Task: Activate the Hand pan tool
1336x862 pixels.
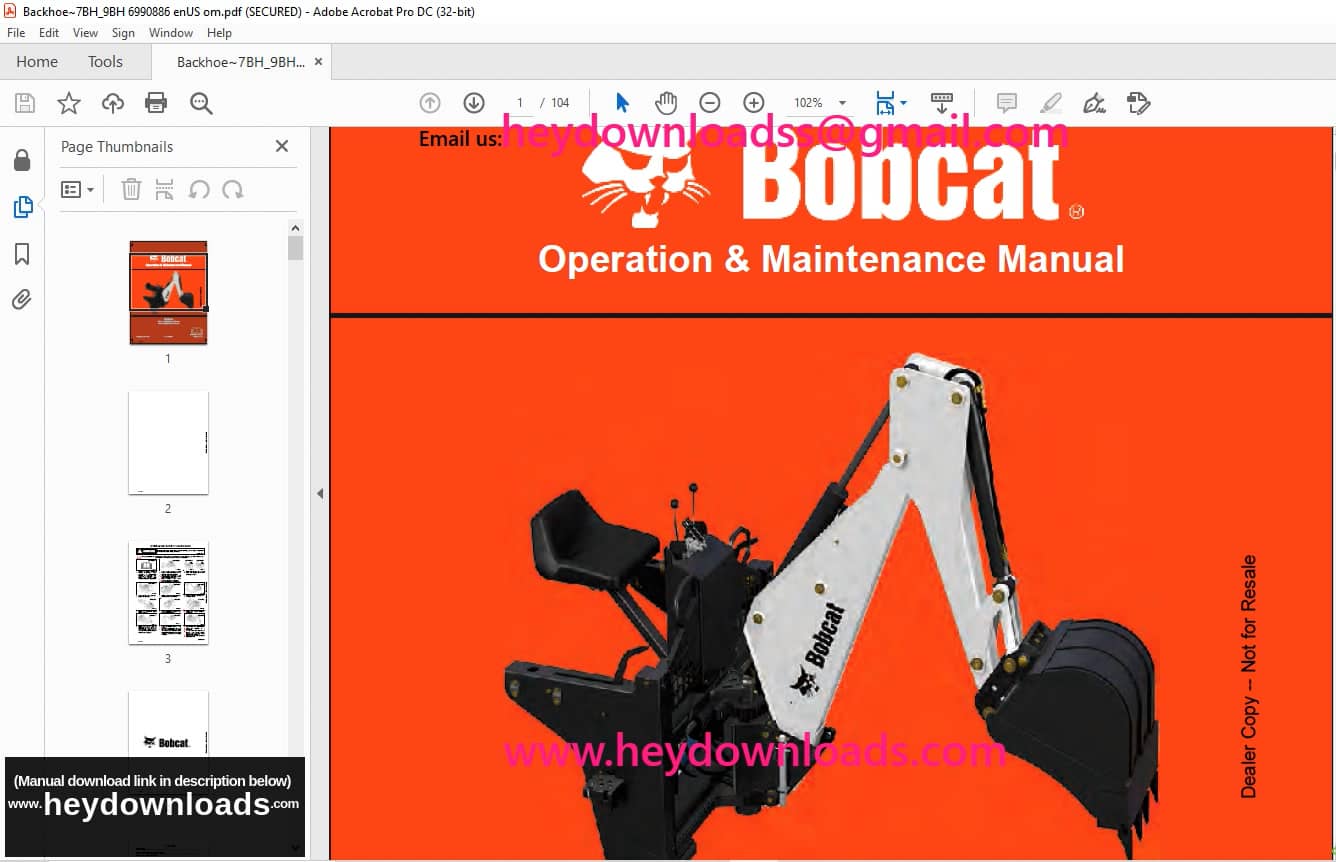Action: click(666, 103)
